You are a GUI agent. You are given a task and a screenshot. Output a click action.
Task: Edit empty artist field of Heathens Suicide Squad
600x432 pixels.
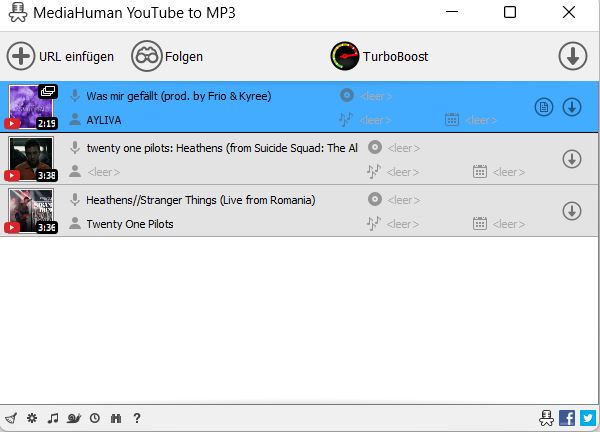[x=104, y=172]
